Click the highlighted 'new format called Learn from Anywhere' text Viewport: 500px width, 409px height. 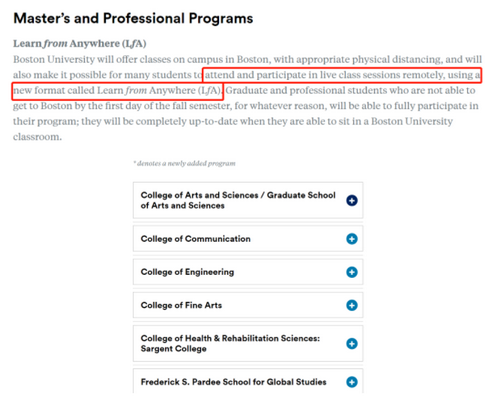(117, 91)
